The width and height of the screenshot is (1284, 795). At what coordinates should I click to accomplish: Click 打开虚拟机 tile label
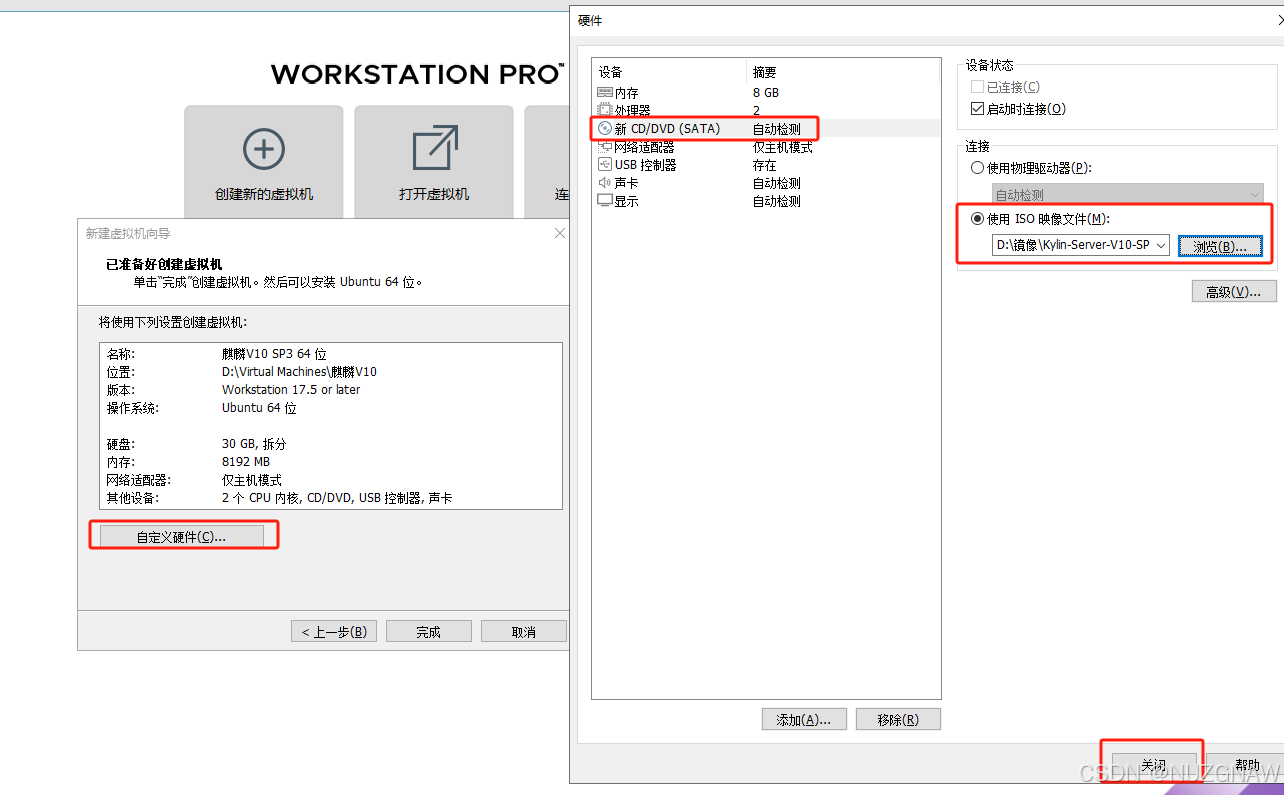434,194
